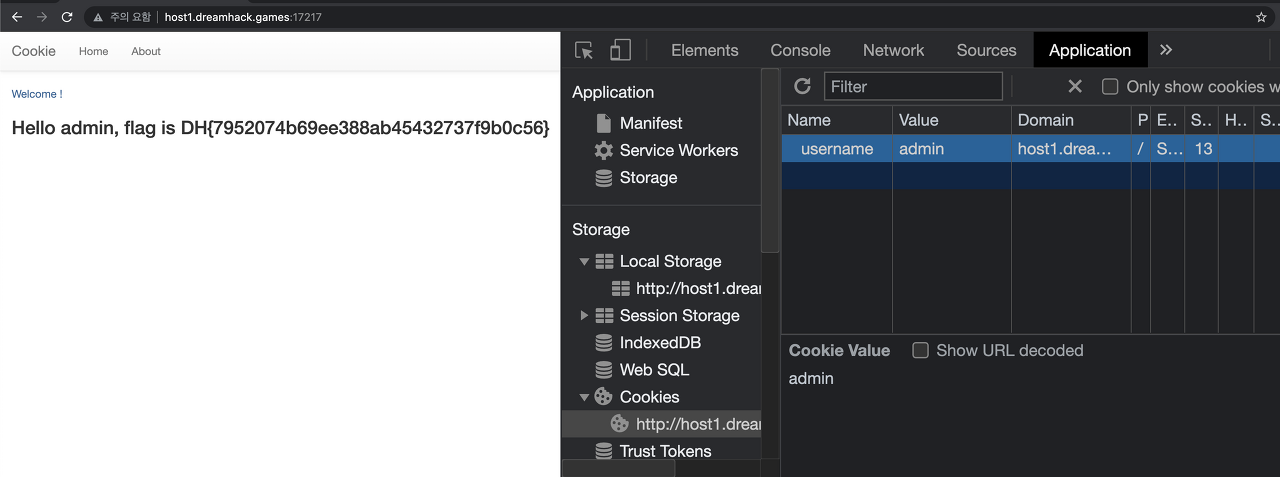Toggle the device toolbar icon
This screenshot has width=1280, height=477.
(x=620, y=50)
